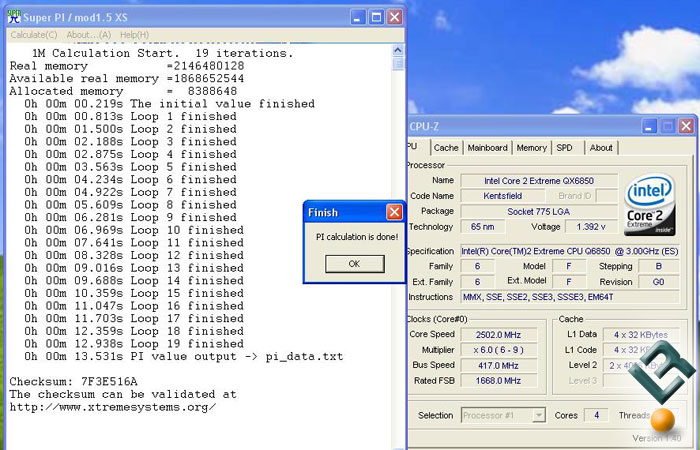This screenshot has width=700, height=450.
Task: Click OK in the Finish dialog
Action: (x=354, y=264)
